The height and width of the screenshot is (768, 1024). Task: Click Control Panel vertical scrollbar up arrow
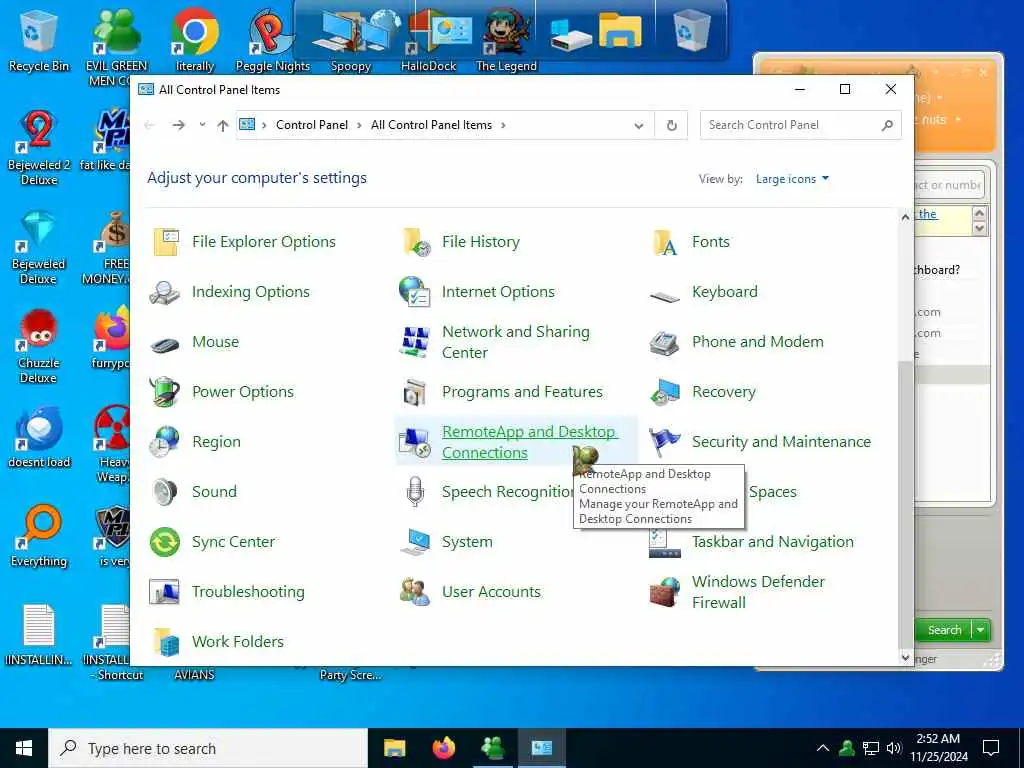905,217
